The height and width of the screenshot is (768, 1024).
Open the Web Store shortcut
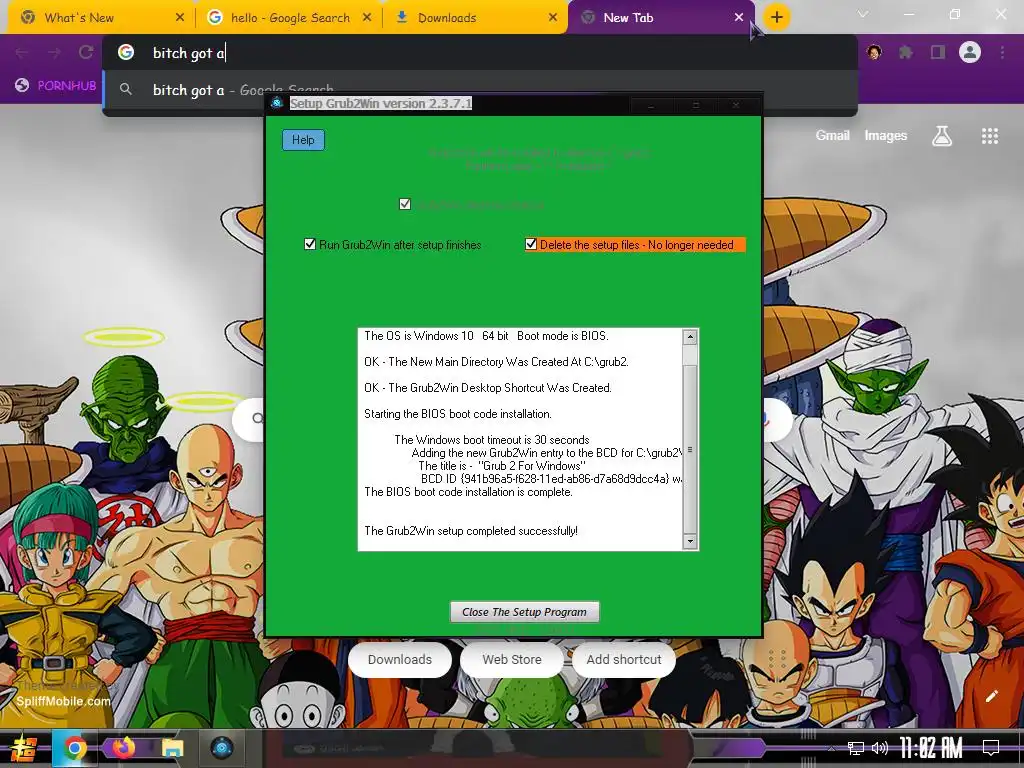(512, 660)
